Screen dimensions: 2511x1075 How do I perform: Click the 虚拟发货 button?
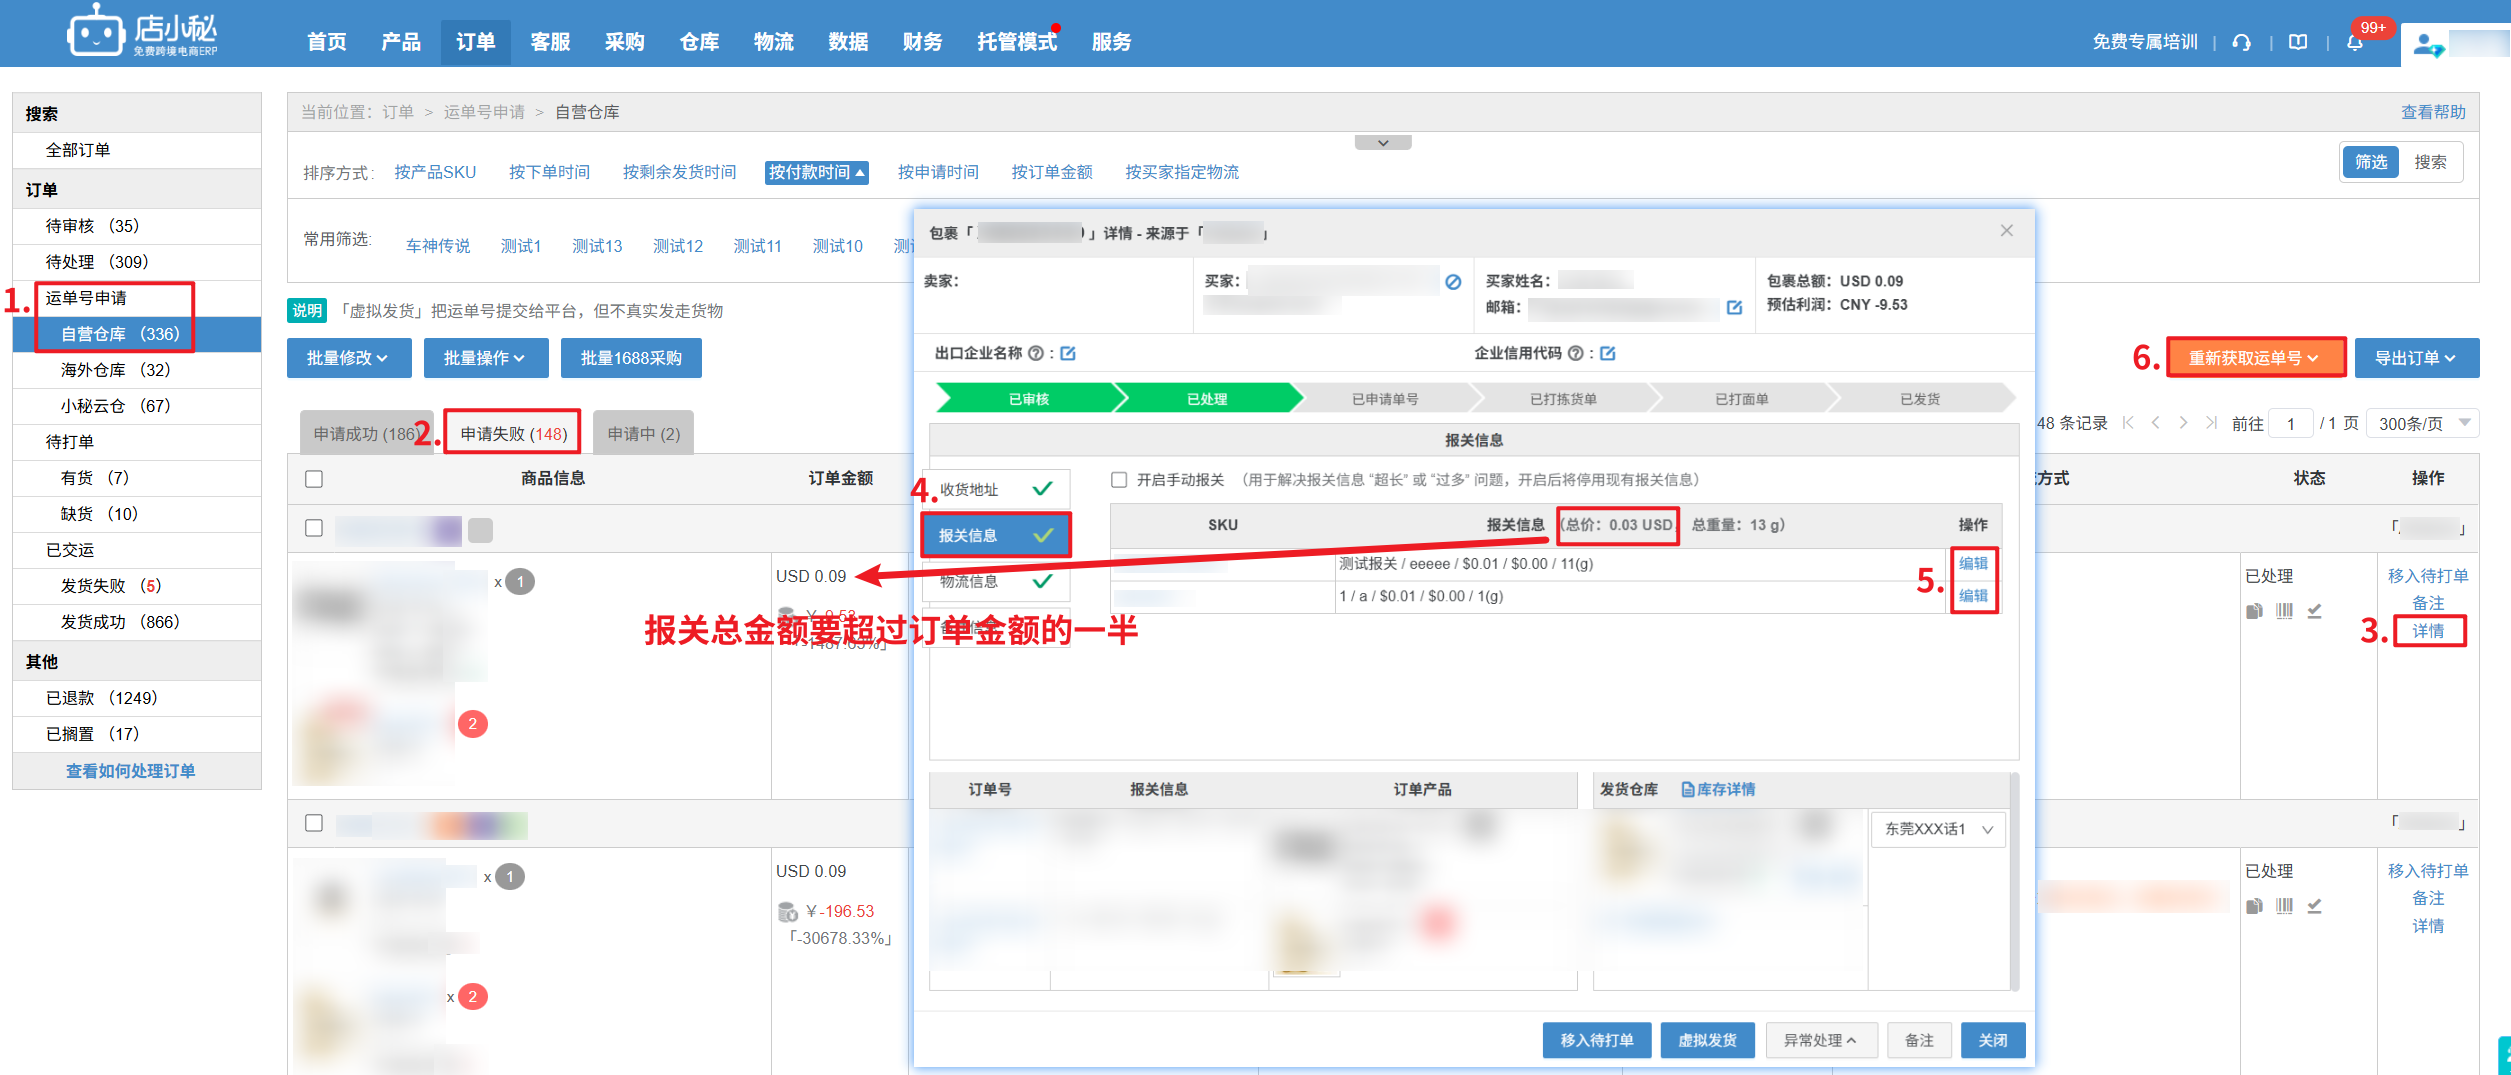1707,1040
